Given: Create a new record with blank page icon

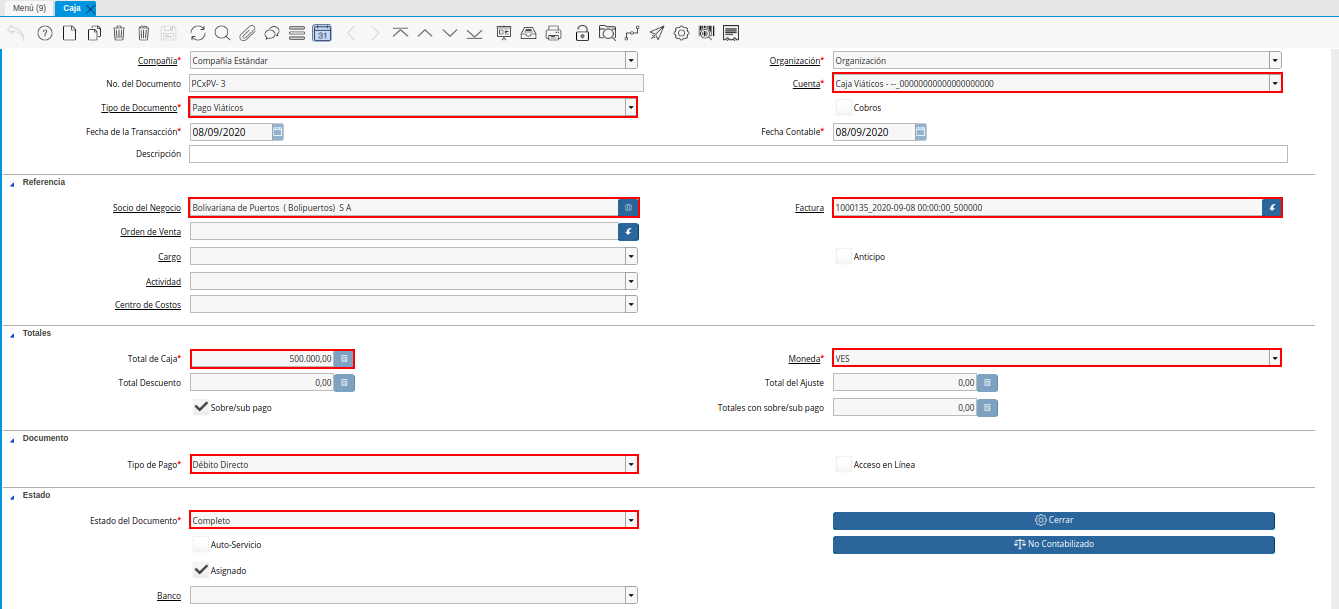Looking at the screenshot, I should tap(69, 33).
